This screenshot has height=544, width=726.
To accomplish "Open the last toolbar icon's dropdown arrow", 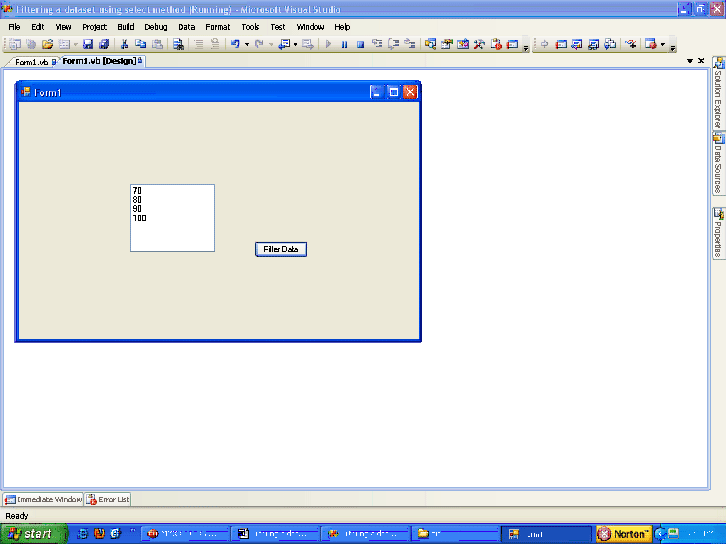I will pos(663,45).
